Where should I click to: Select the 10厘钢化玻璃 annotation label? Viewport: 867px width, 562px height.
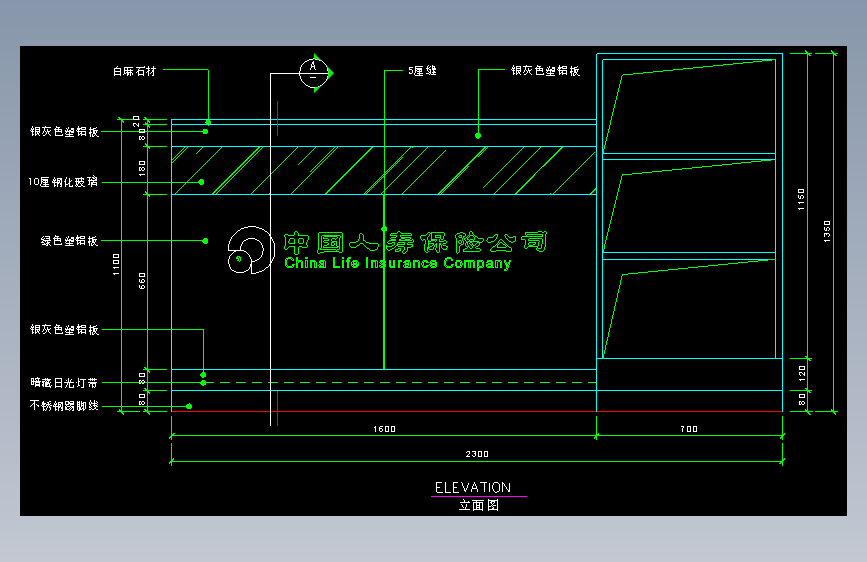63,182
